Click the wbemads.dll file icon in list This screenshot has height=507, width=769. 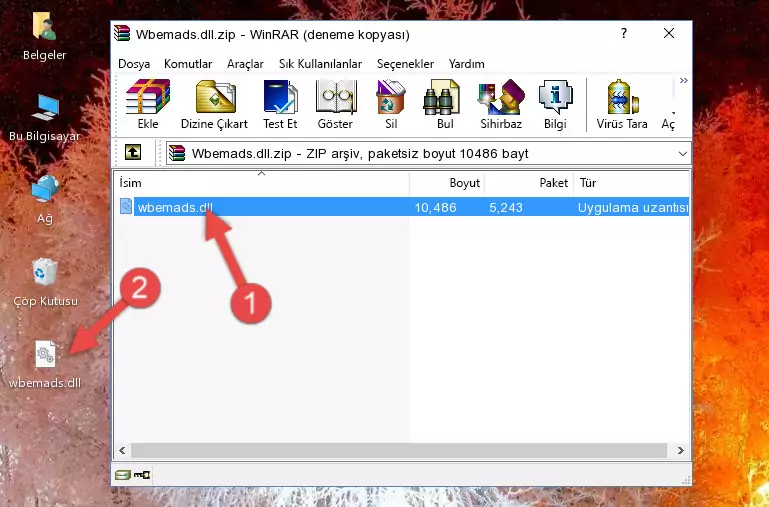coord(126,206)
